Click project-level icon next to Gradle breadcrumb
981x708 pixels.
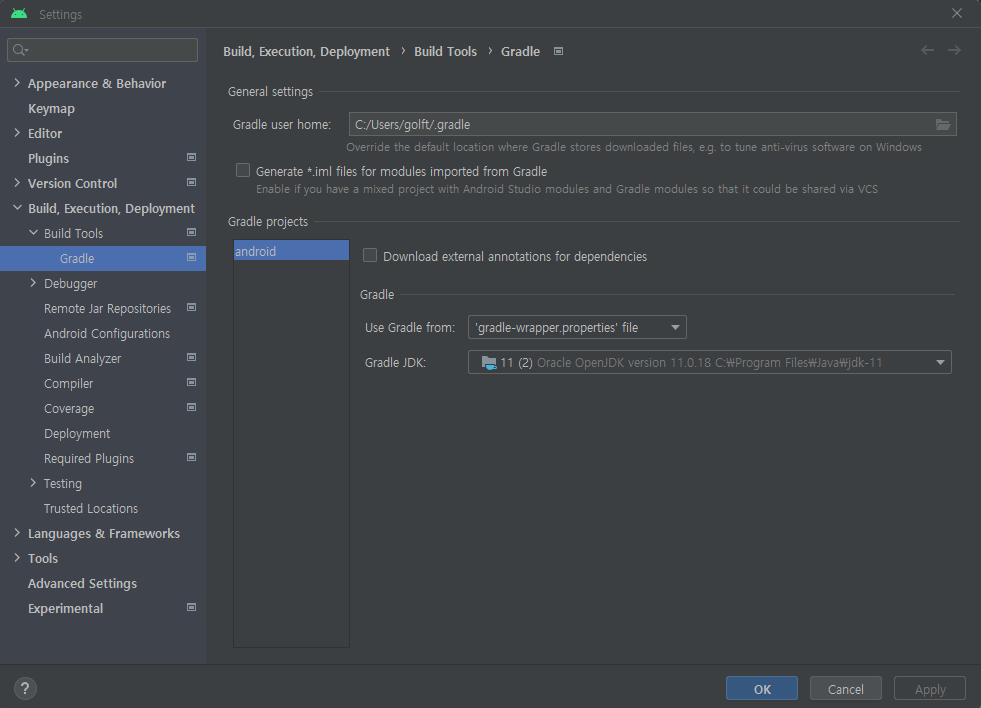(559, 51)
